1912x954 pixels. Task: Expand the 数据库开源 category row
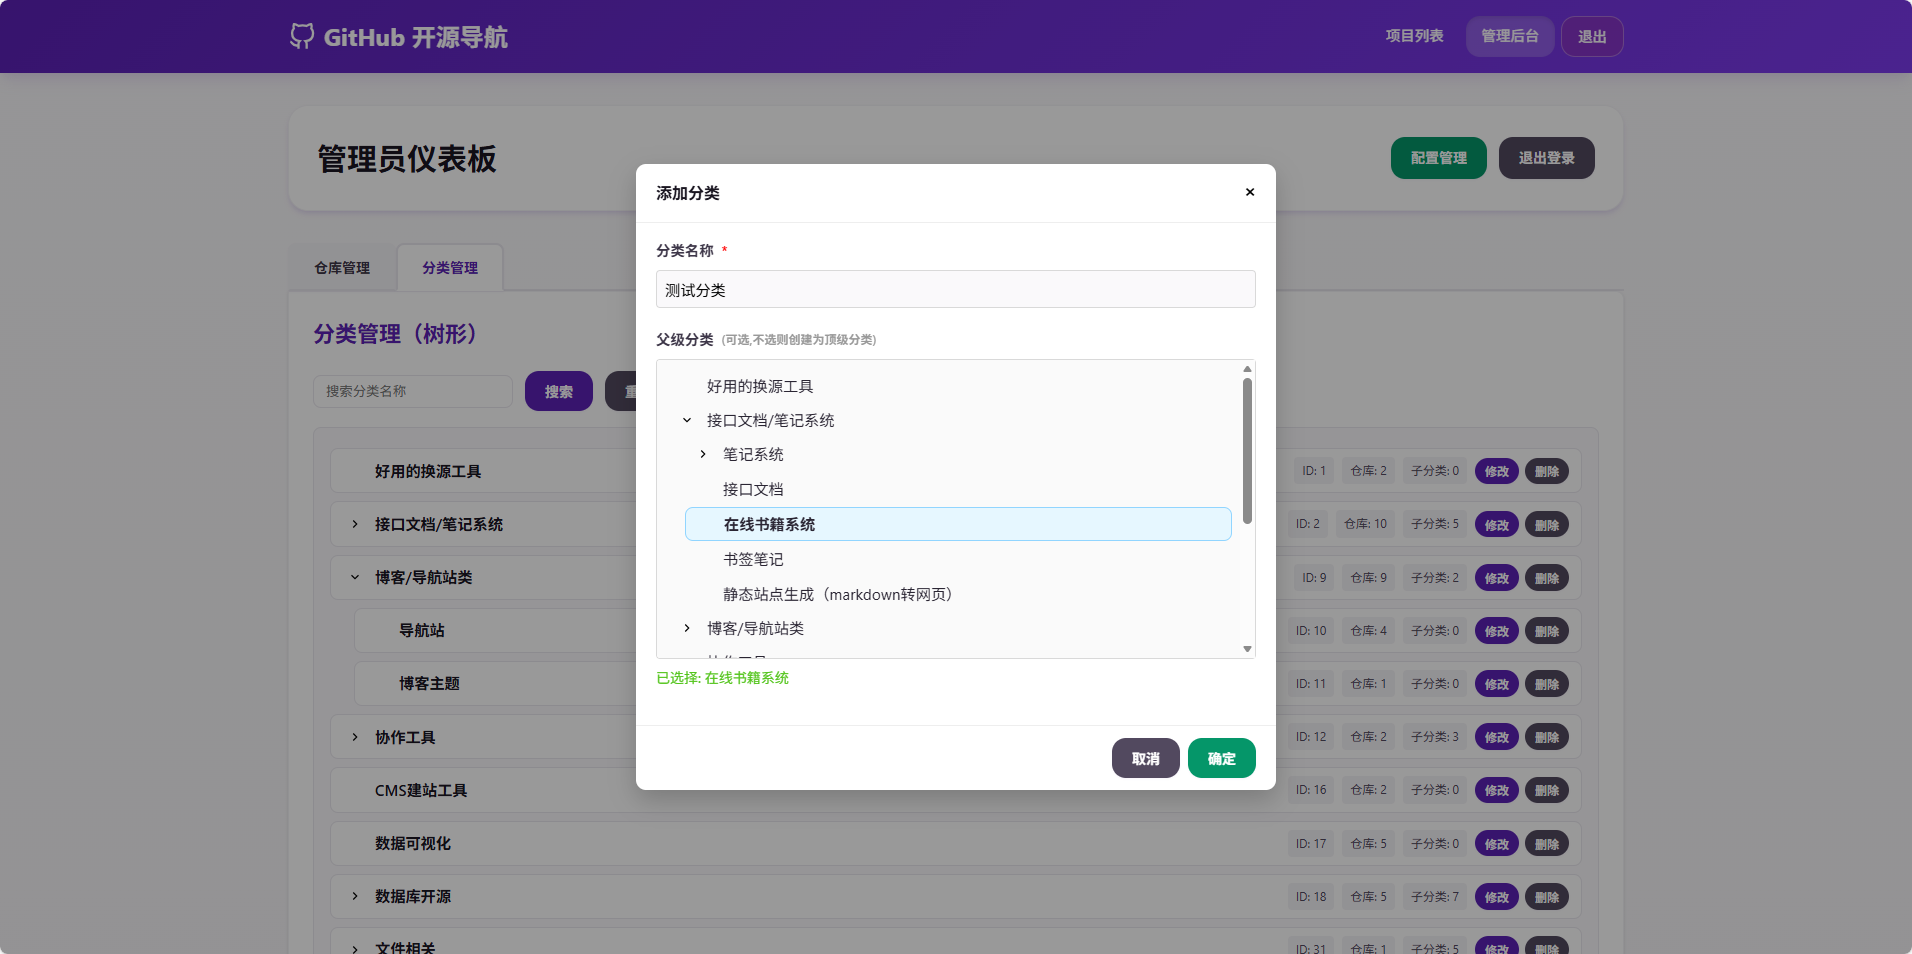click(355, 897)
